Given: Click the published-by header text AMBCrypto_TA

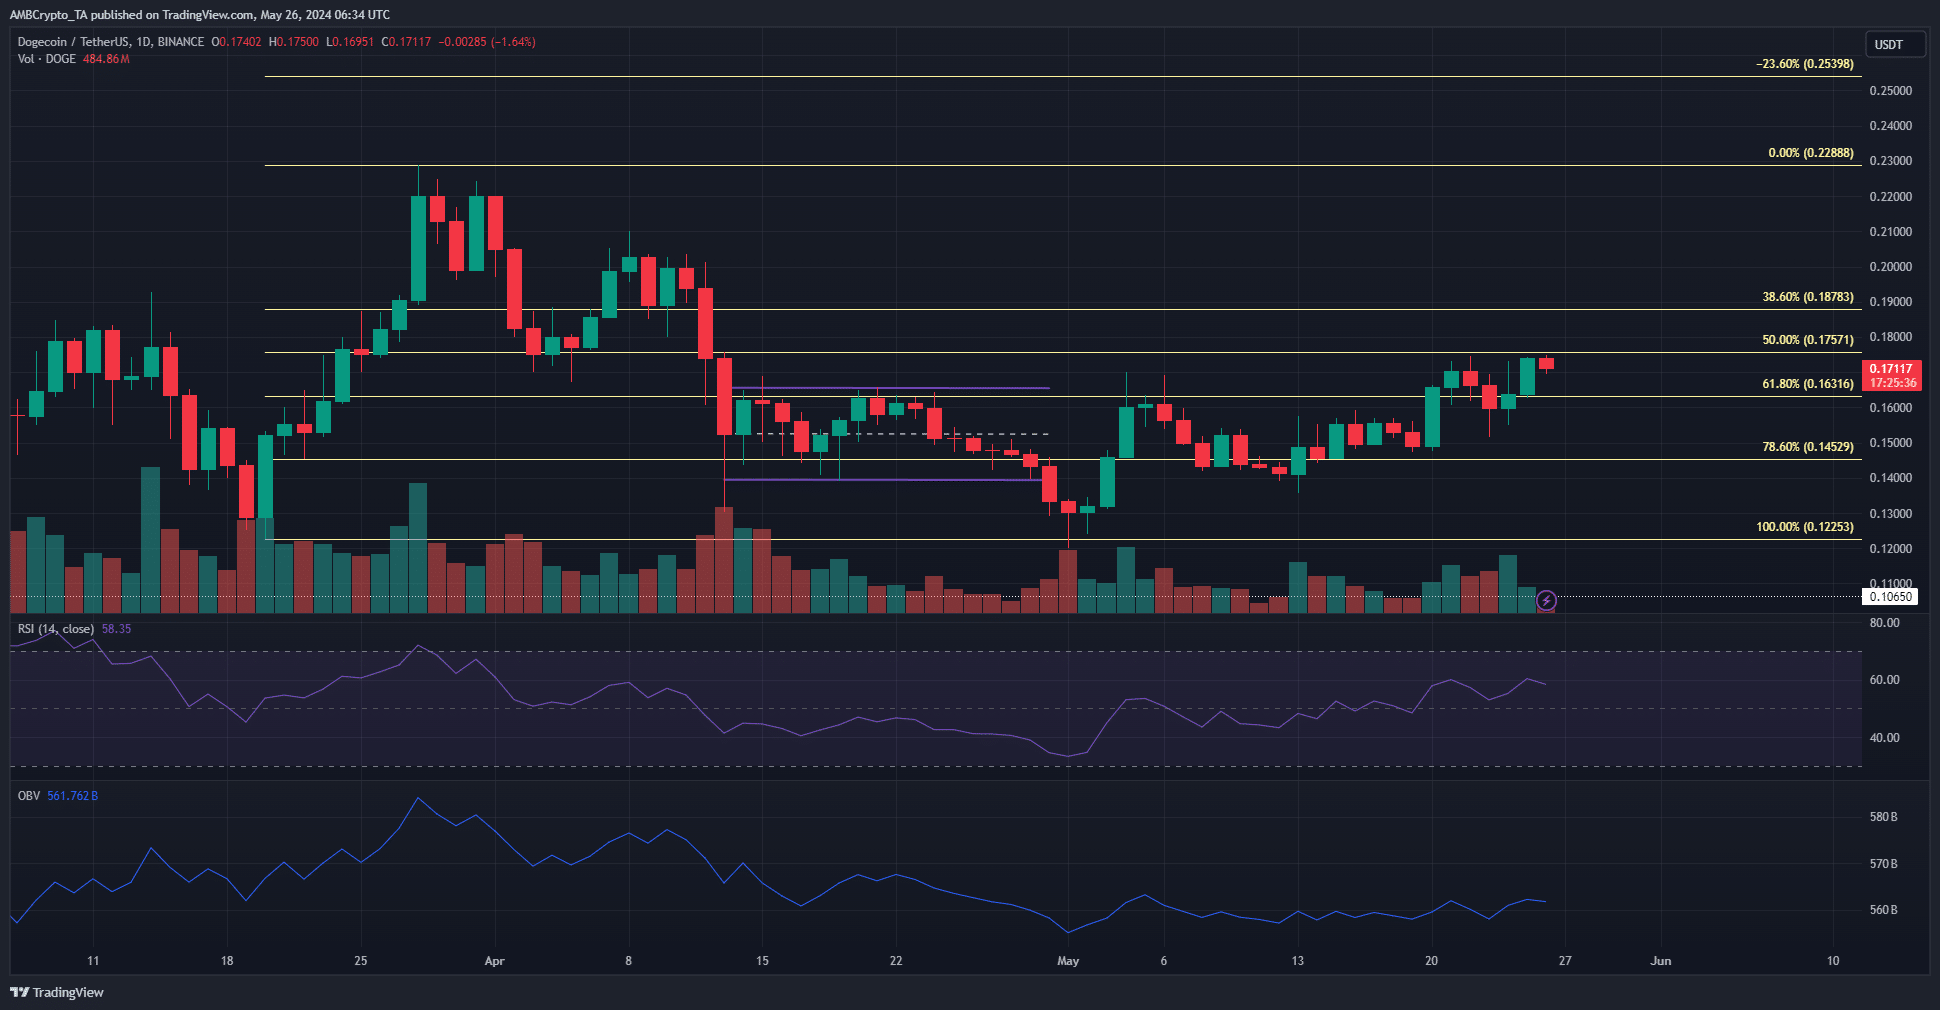Looking at the screenshot, I should [49, 15].
